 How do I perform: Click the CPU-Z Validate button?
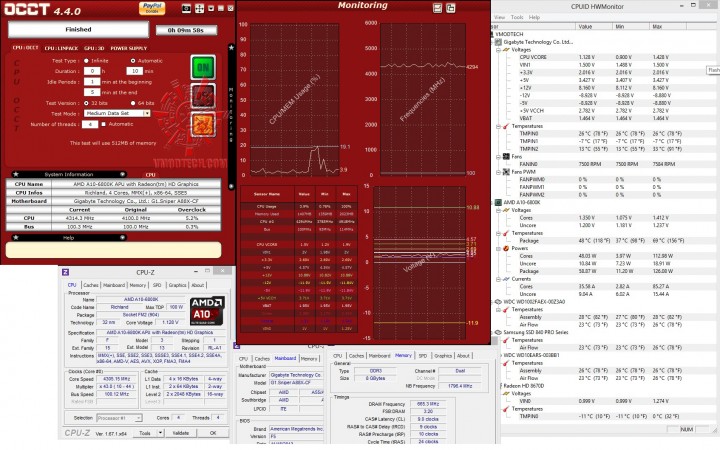[180, 433]
